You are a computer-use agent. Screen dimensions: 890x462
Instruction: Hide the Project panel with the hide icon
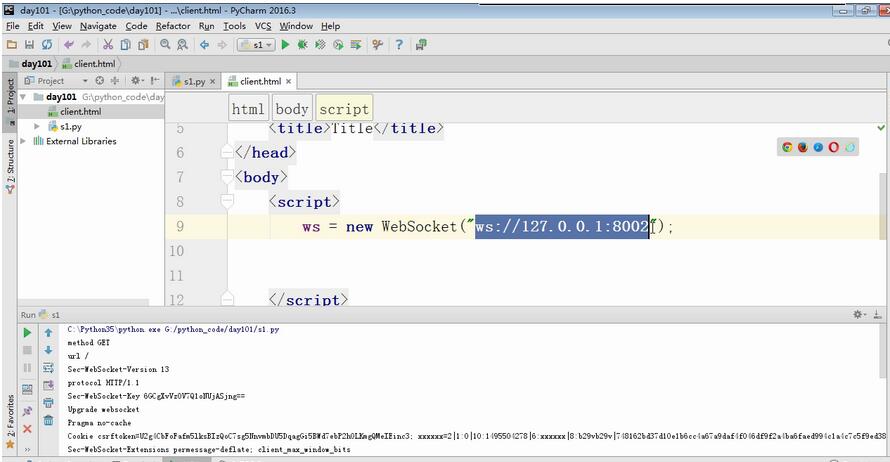point(154,81)
